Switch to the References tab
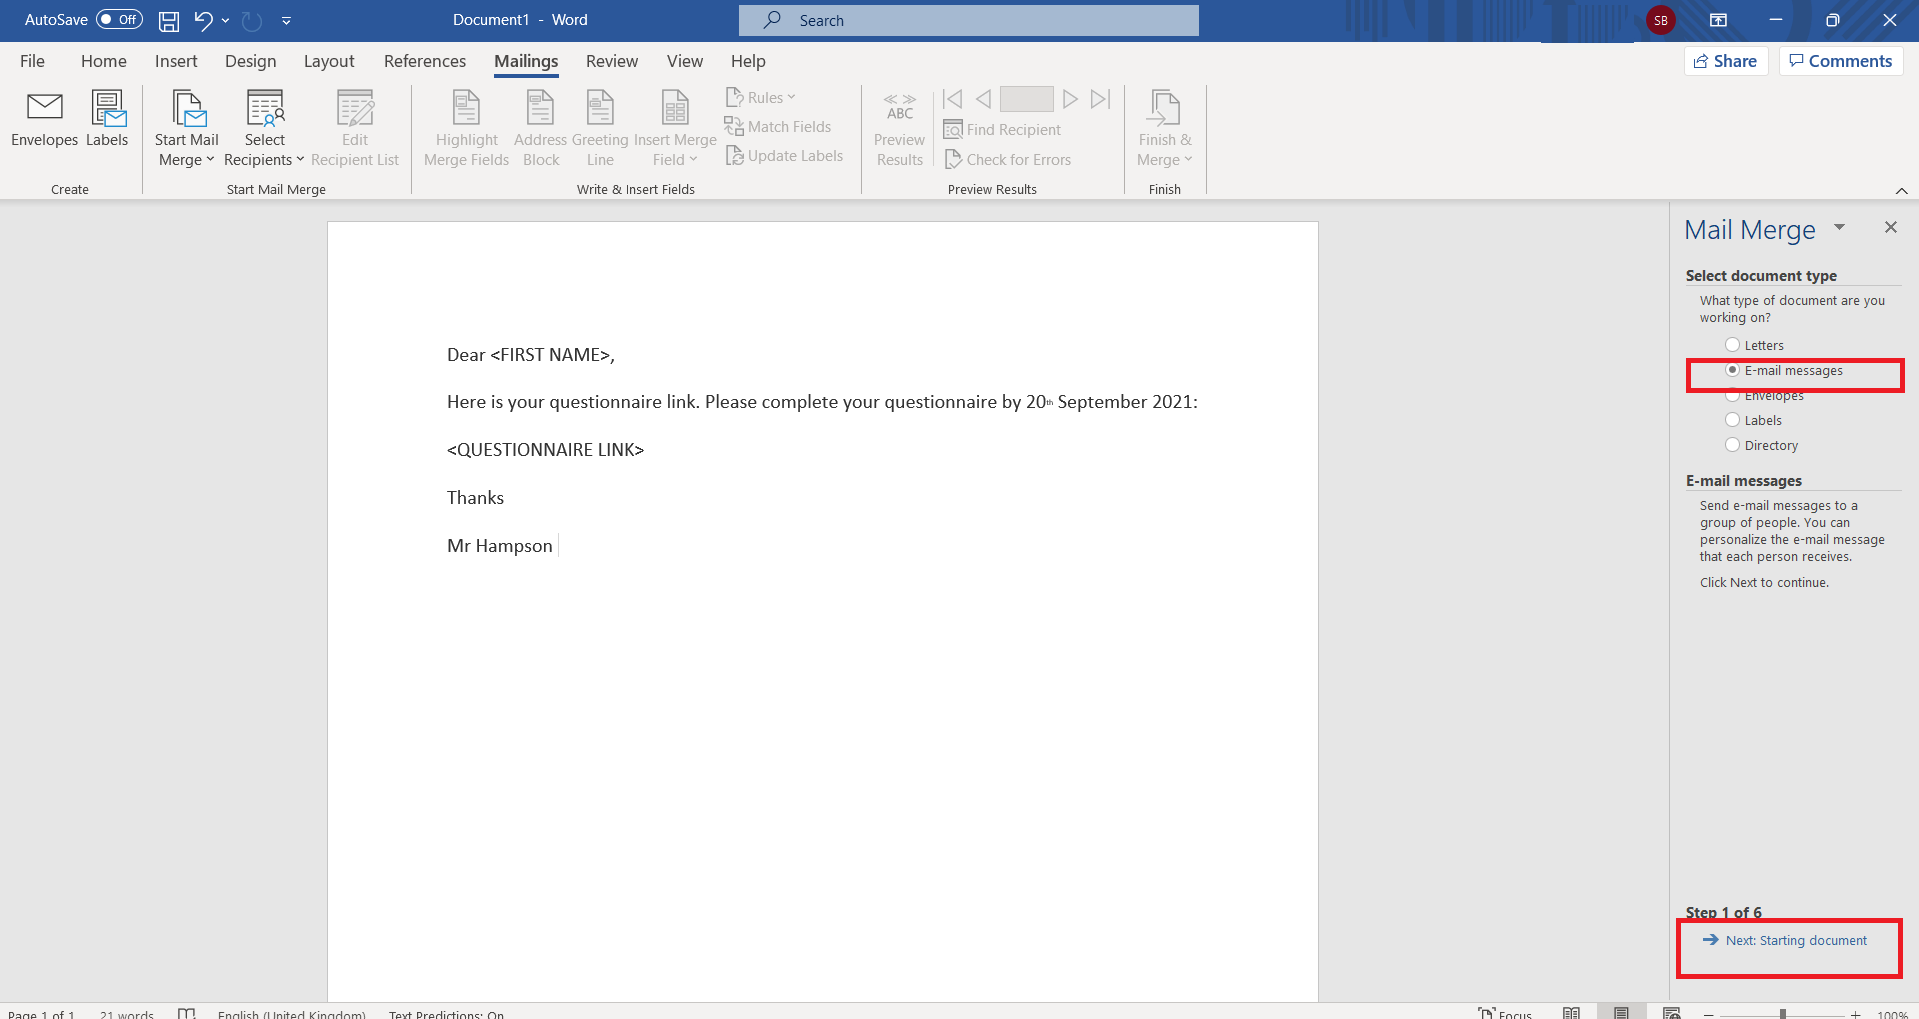Screen dimensions: 1919x1019 coord(425,61)
